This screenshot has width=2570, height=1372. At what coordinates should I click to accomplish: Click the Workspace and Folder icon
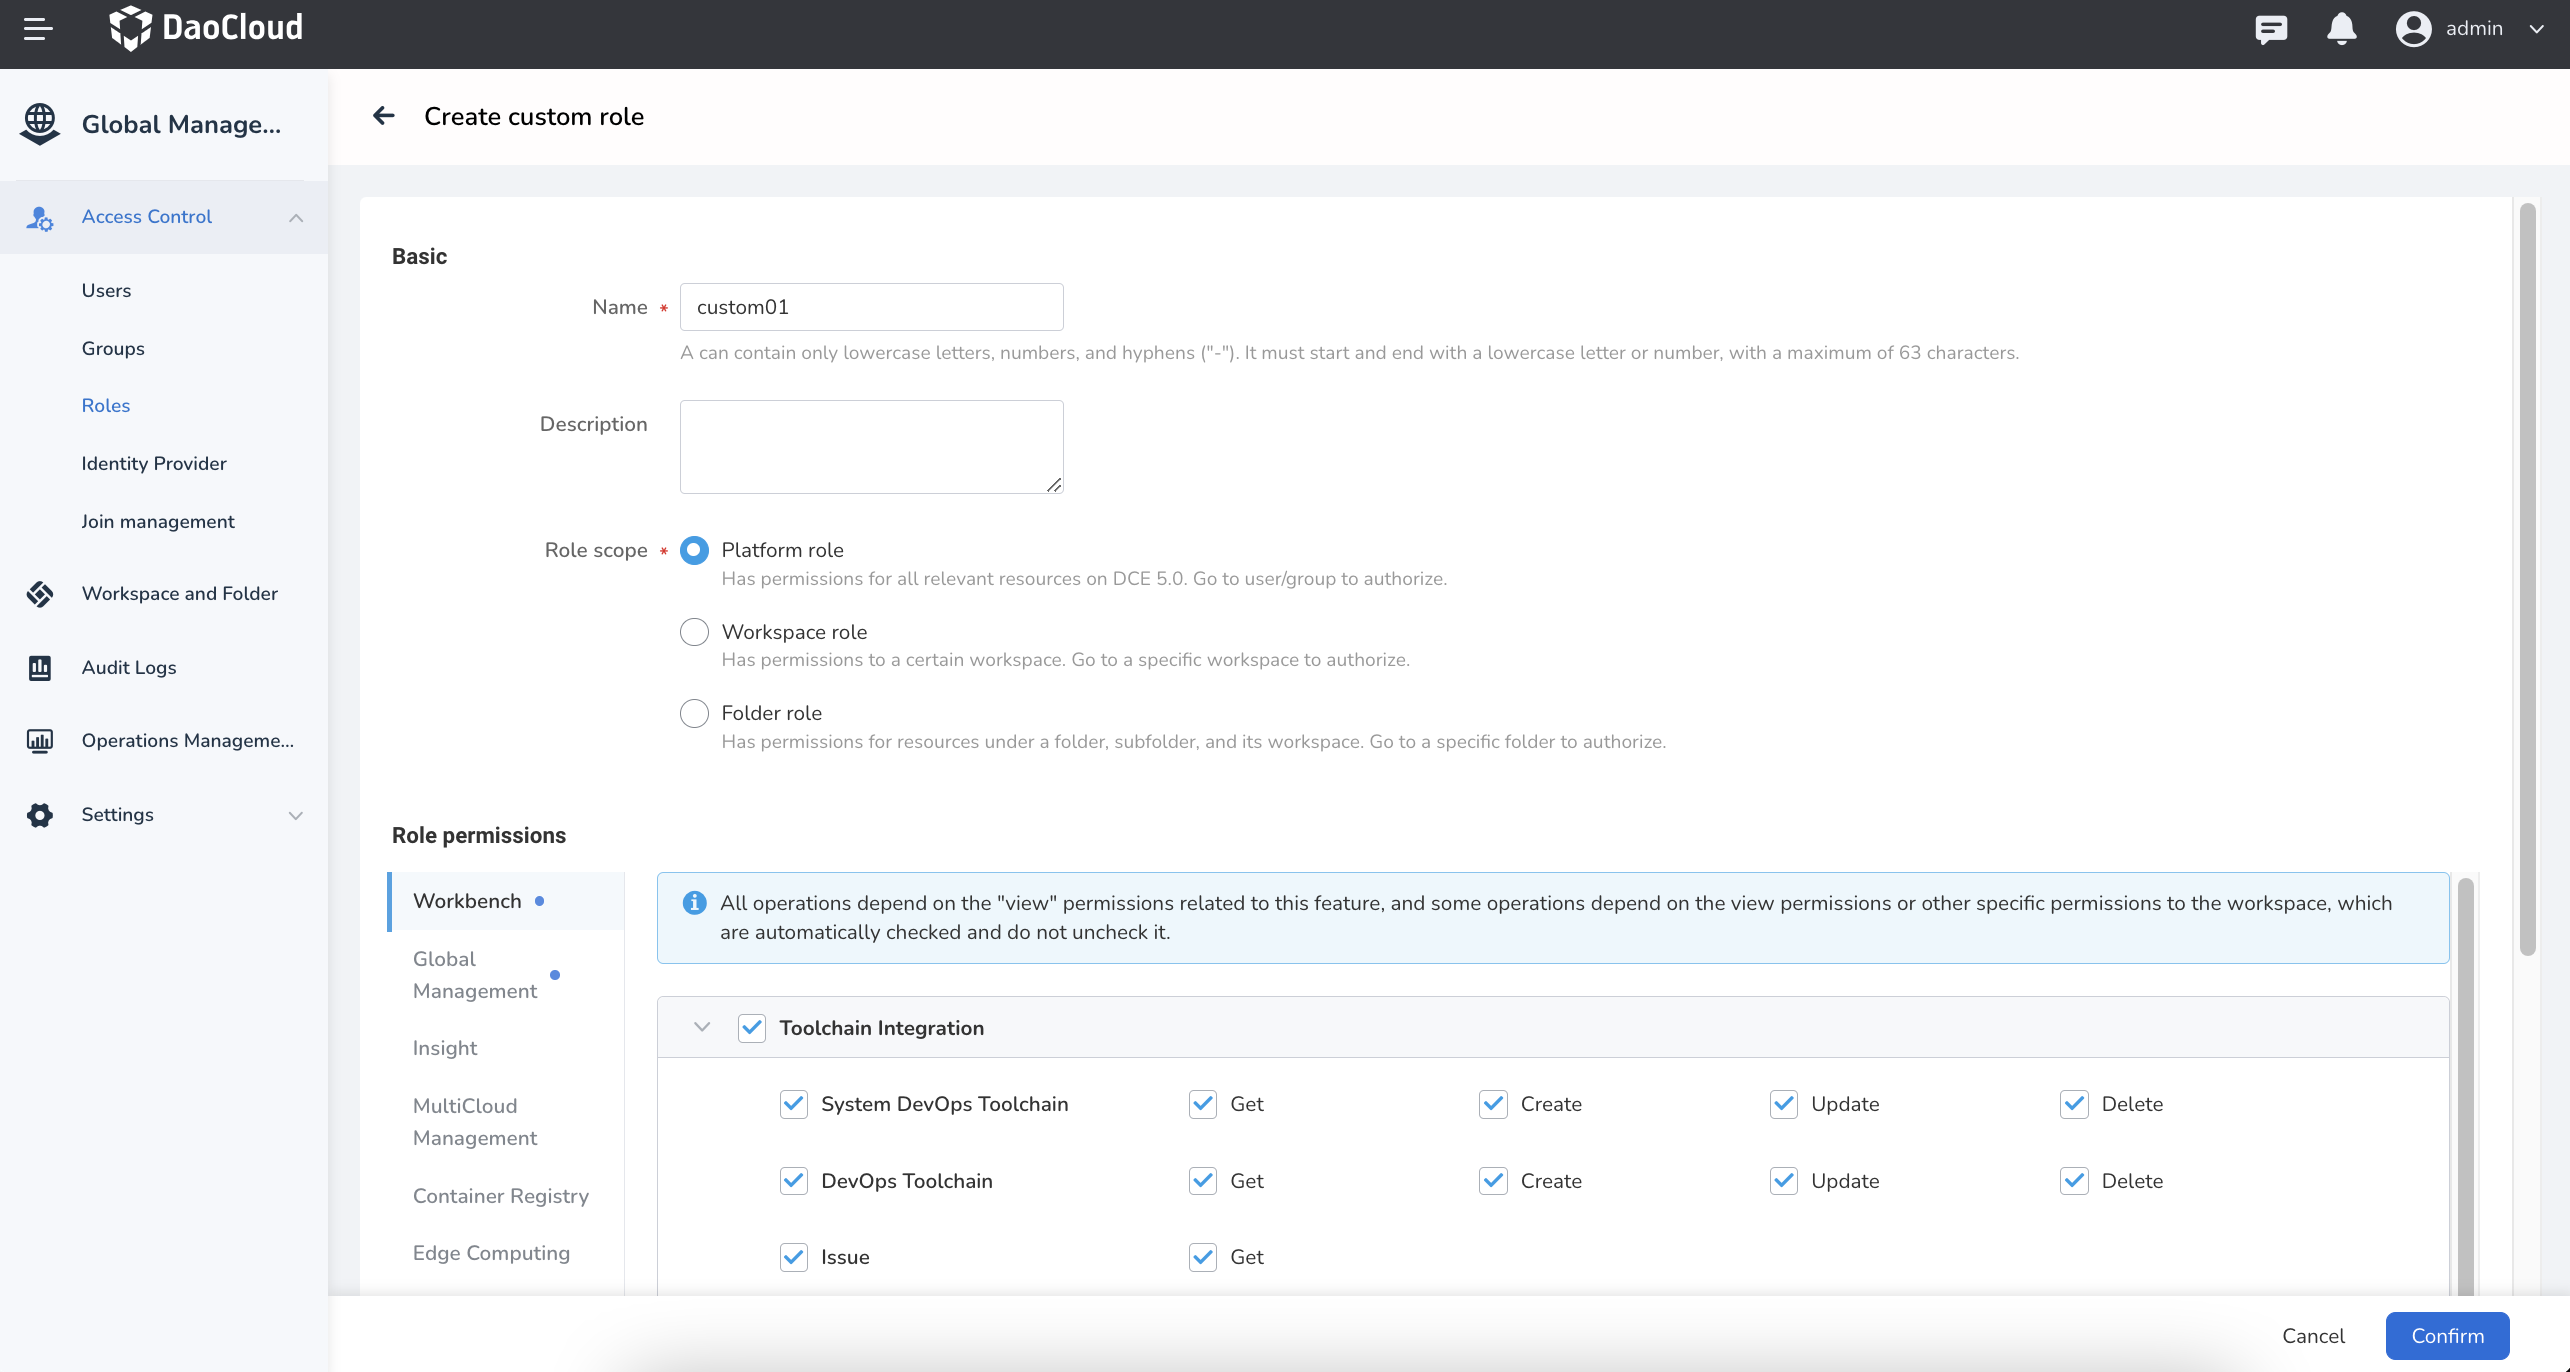click(40, 594)
